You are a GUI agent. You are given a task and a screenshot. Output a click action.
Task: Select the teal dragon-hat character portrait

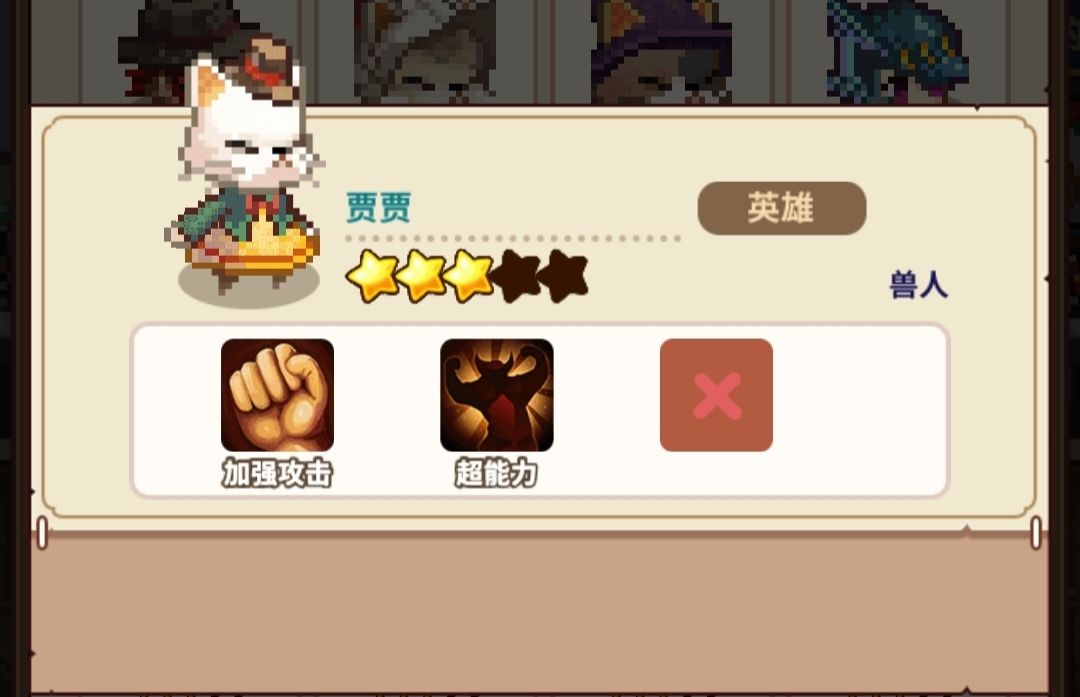click(897, 52)
